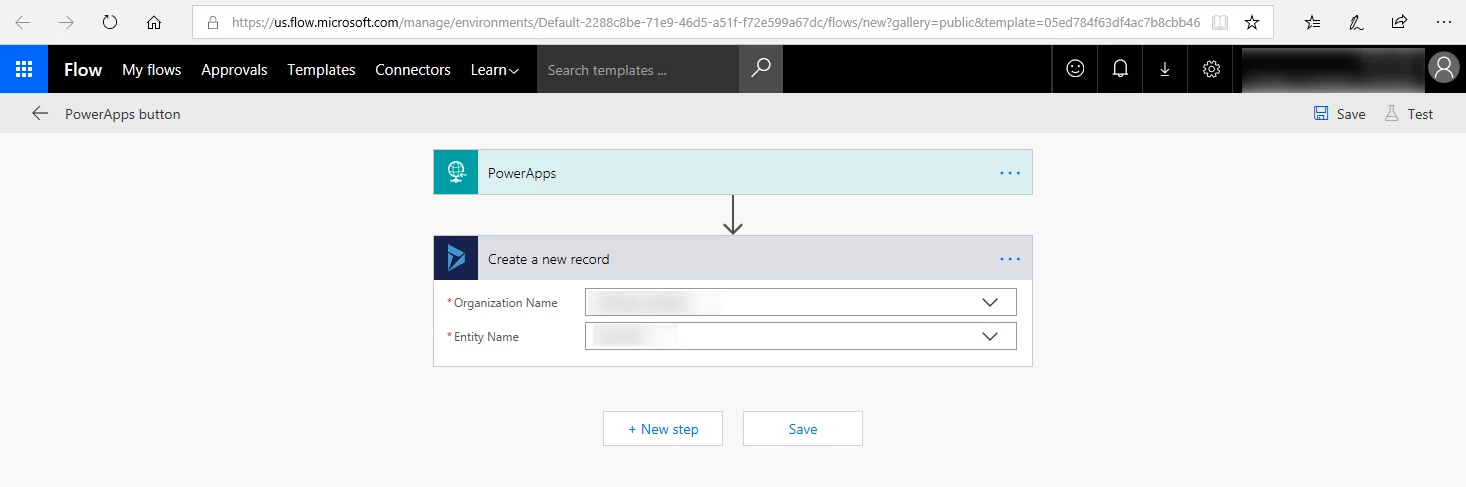Open the Create a new record ellipsis menu

pos(1010,259)
